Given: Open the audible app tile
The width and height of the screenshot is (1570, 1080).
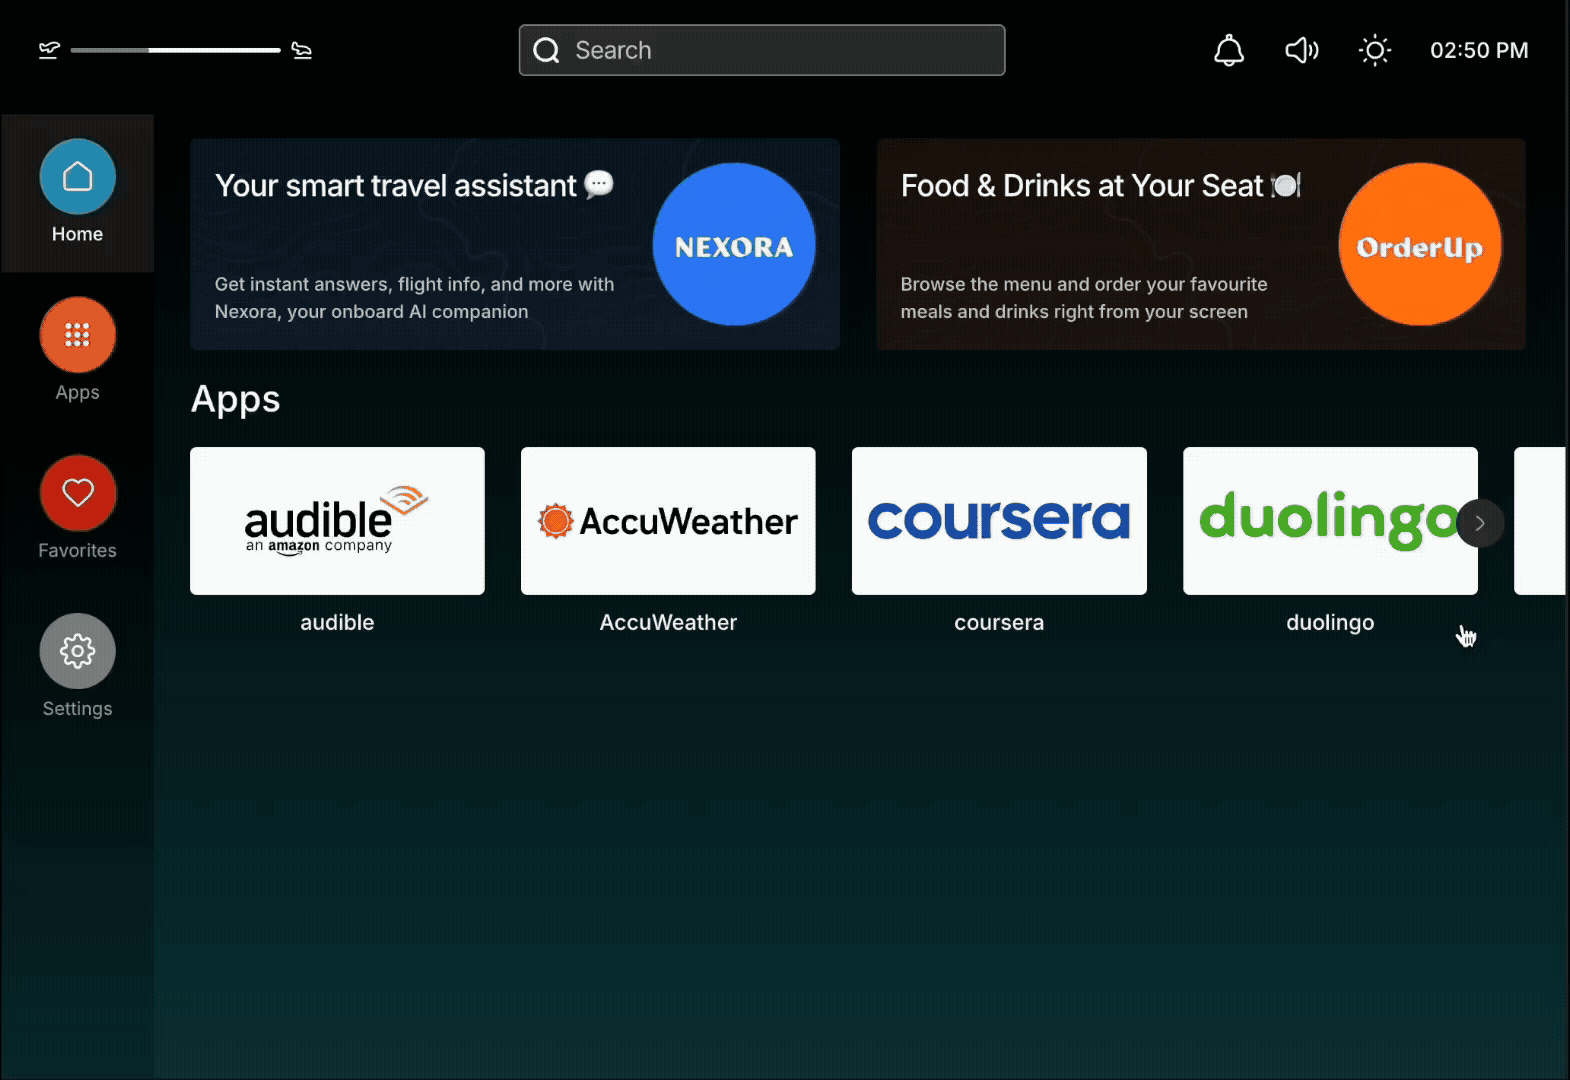Looking at the screenshot, I should click(337, 521).
